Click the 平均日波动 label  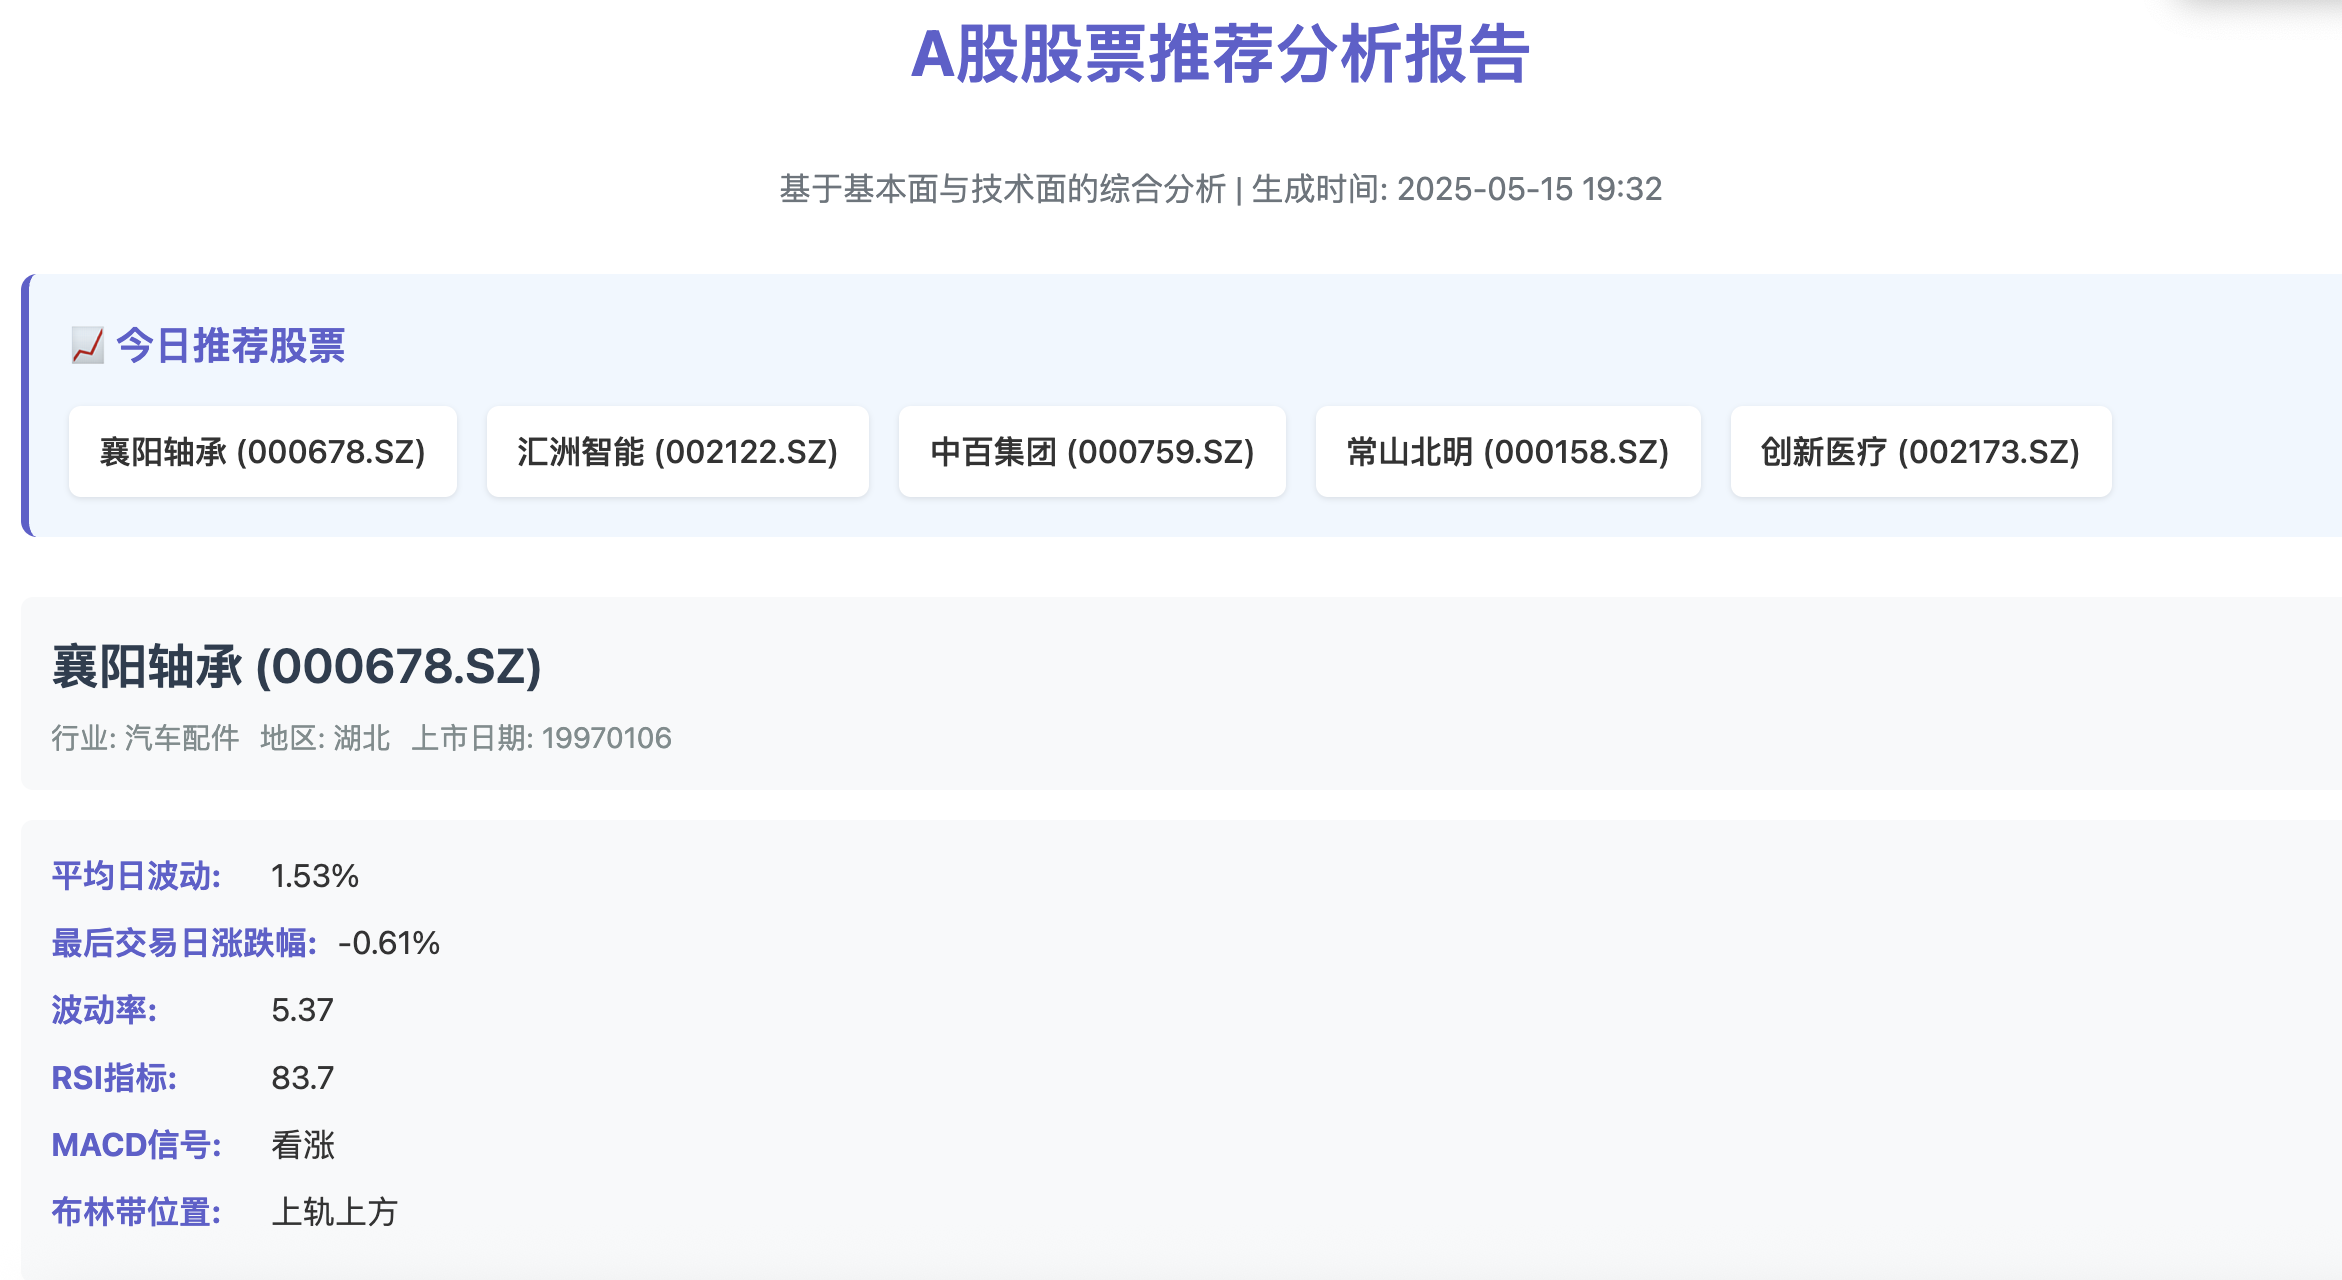pyautogui.click(x=136, y=876)
